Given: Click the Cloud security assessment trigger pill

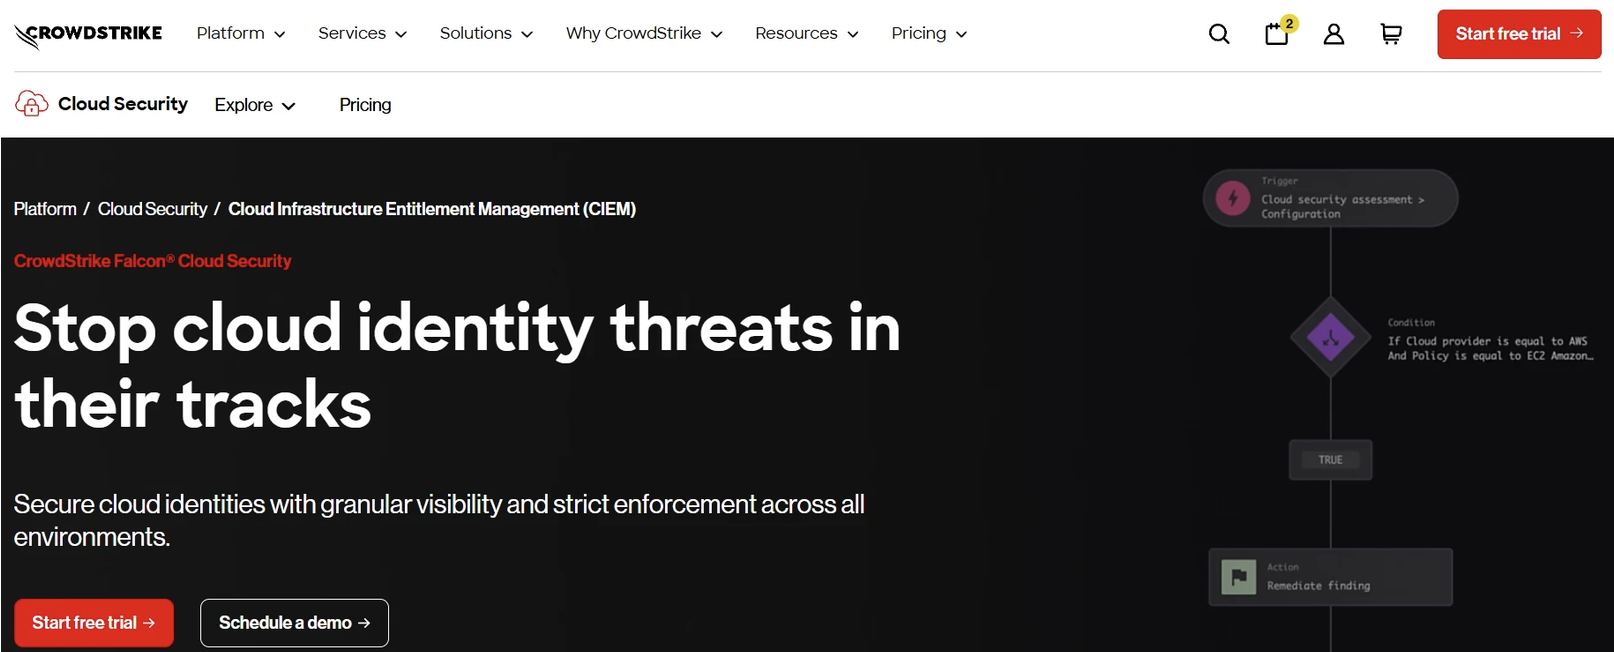Looking at the screenshot, I should (1330, 198).
